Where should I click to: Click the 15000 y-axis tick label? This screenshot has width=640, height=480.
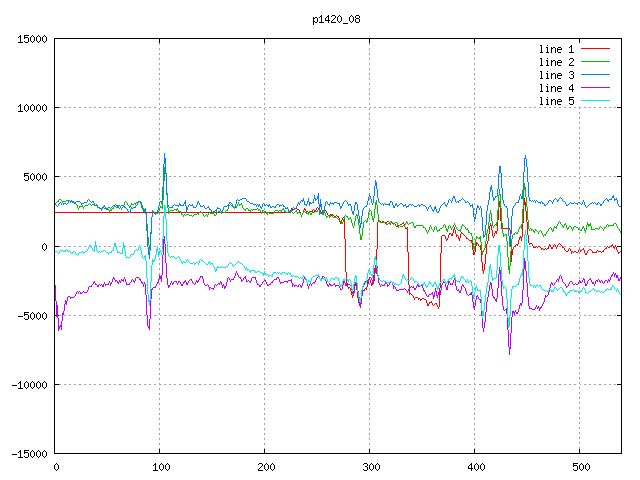tap(32, 39)
